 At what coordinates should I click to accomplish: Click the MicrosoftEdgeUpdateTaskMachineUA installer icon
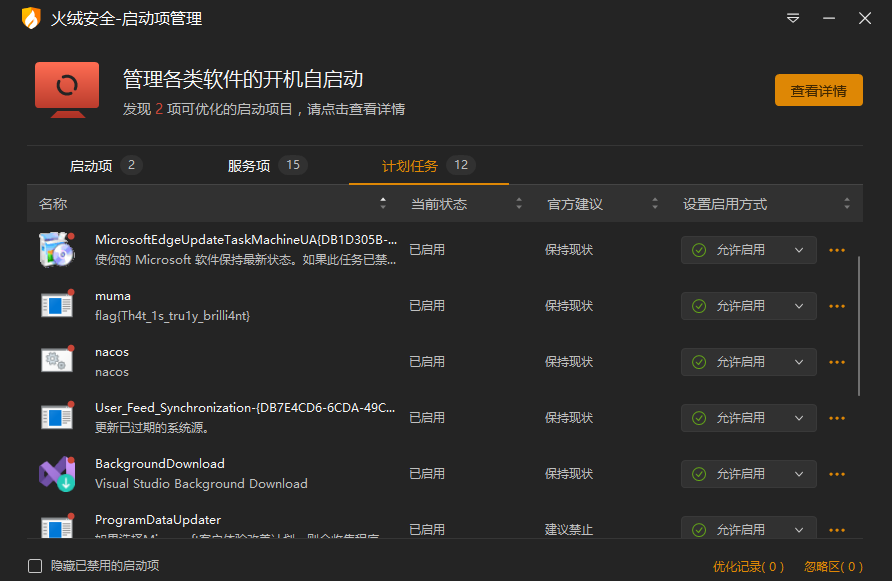point(57,249)
